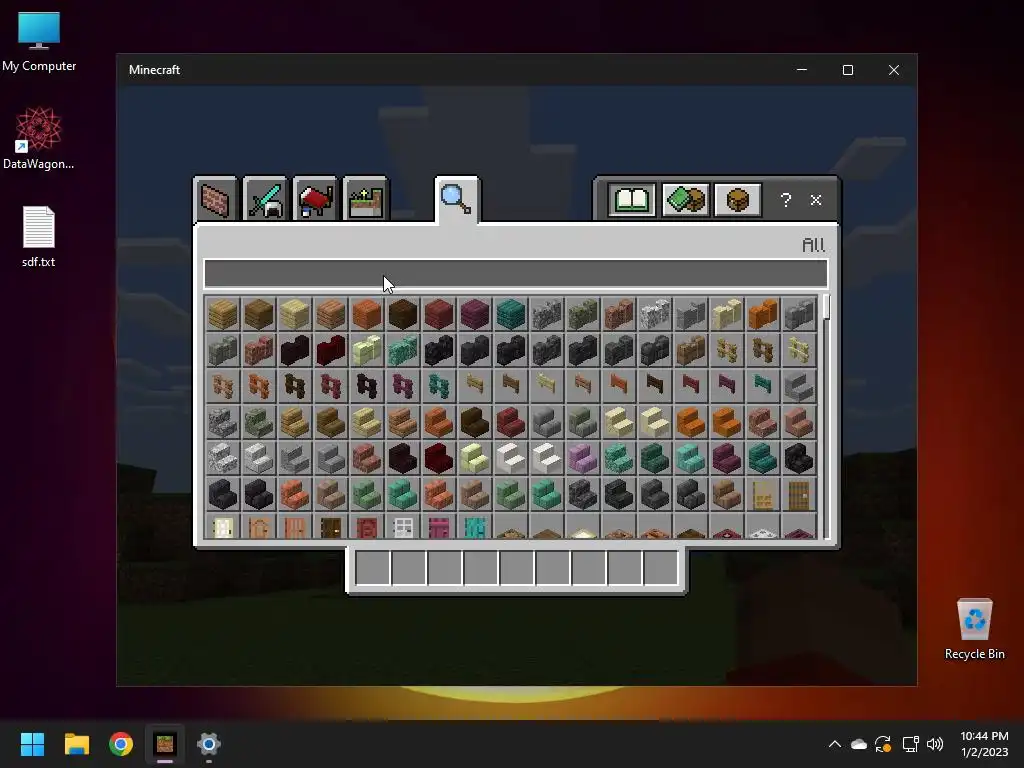Select the Oak Door item
1024x768 pixels.
click(762, 494)
